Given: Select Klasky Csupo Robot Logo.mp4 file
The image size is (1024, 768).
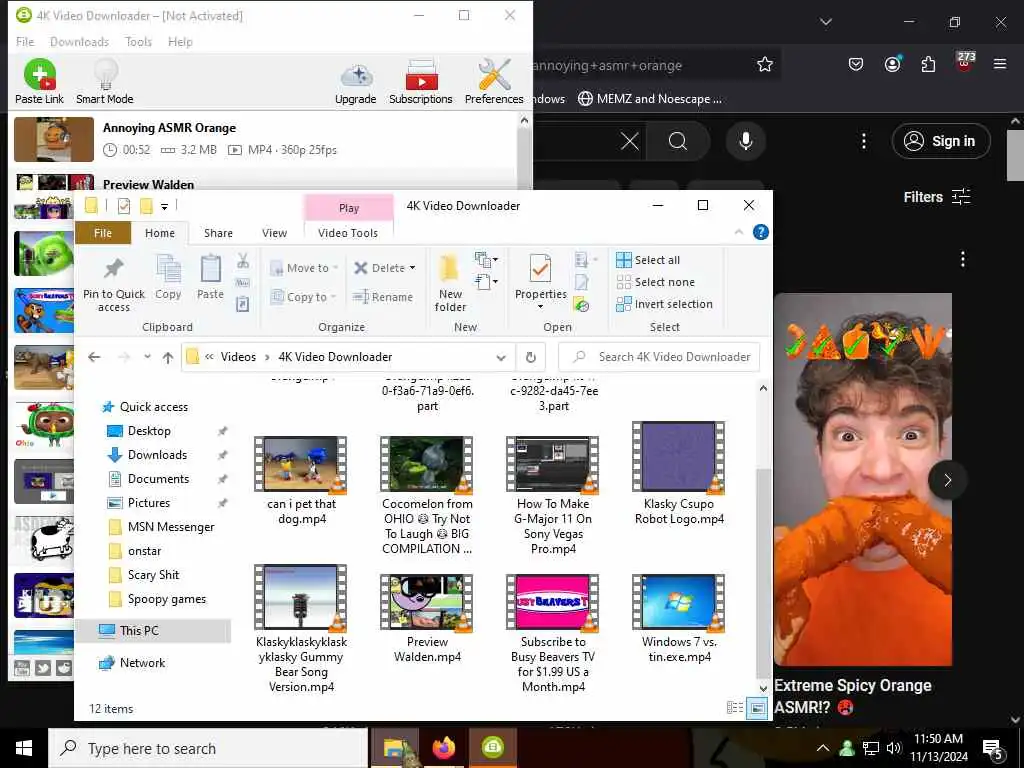Looking at the screenshot, I should point(679,474).
